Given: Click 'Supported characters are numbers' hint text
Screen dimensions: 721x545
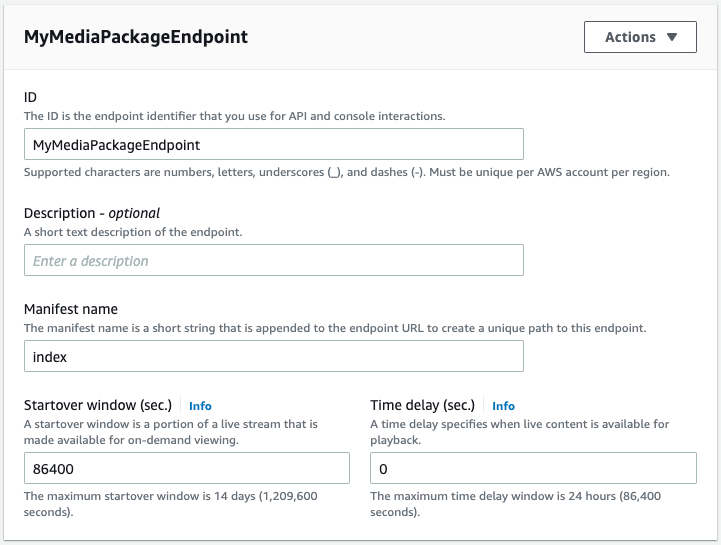Looking at the screenshot, I should point(347,172).
